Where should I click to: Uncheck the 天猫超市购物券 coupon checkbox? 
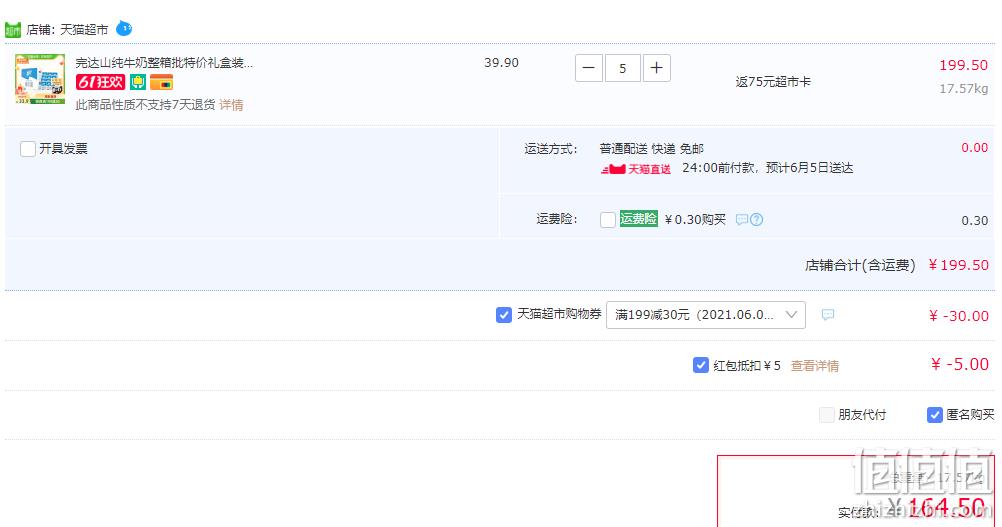pos(504,315)
